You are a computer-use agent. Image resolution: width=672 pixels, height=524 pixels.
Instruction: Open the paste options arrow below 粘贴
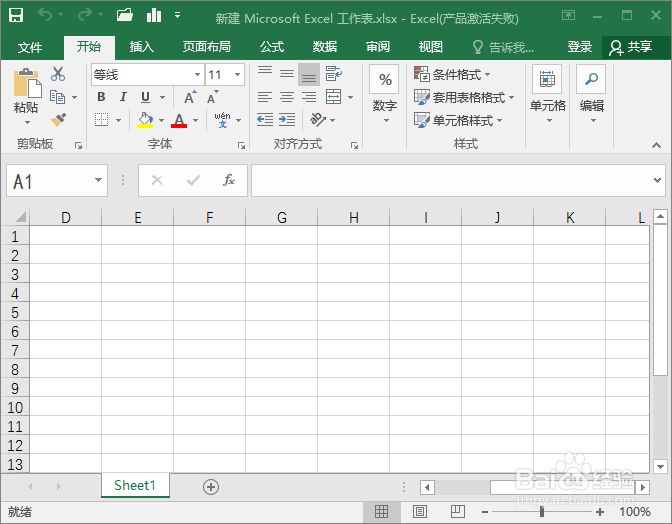click(27, 123)
